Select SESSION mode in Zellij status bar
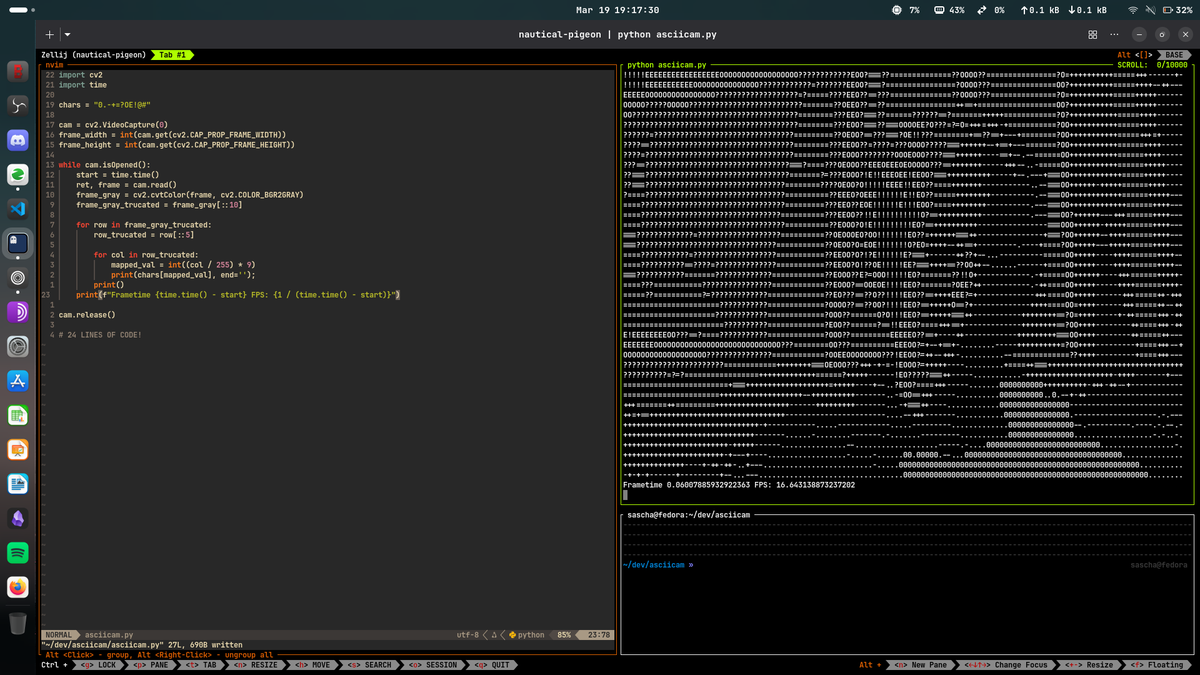Screen dimensions: 1200x675 click(x=431, y=665)
